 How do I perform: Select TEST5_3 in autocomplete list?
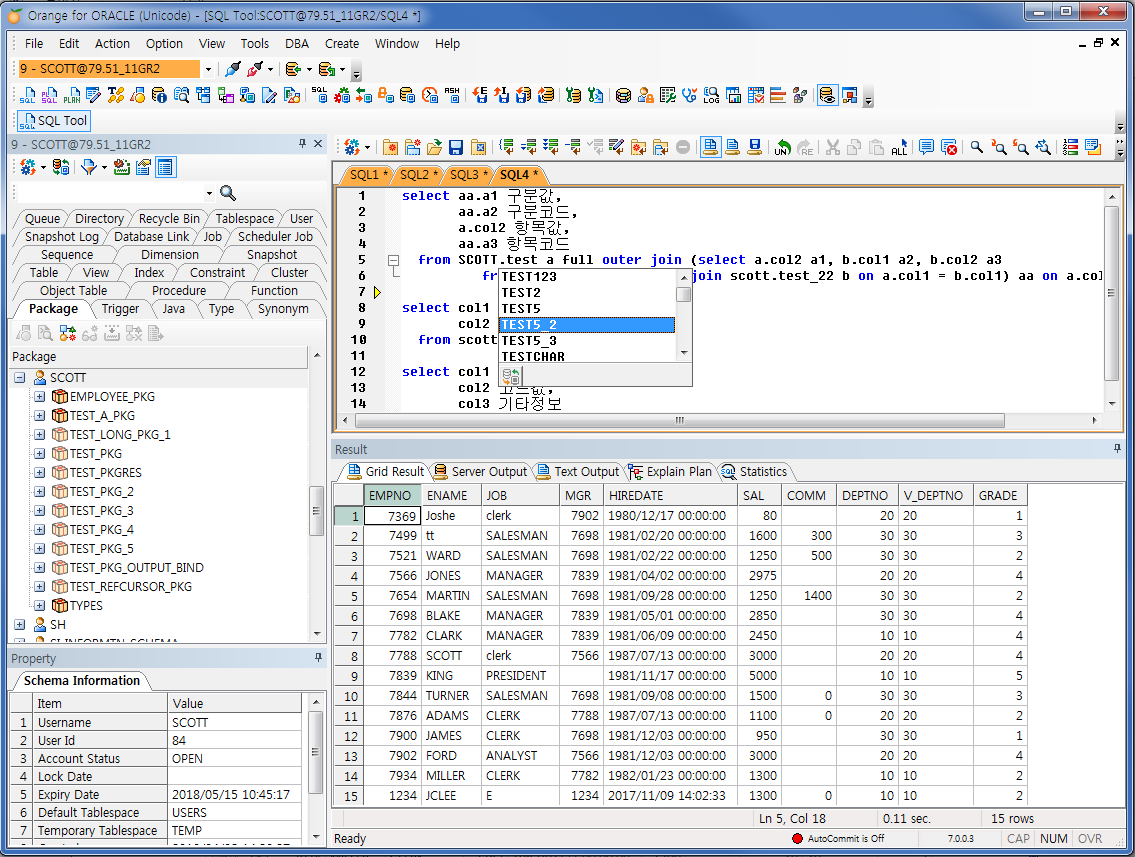[587, 340]
